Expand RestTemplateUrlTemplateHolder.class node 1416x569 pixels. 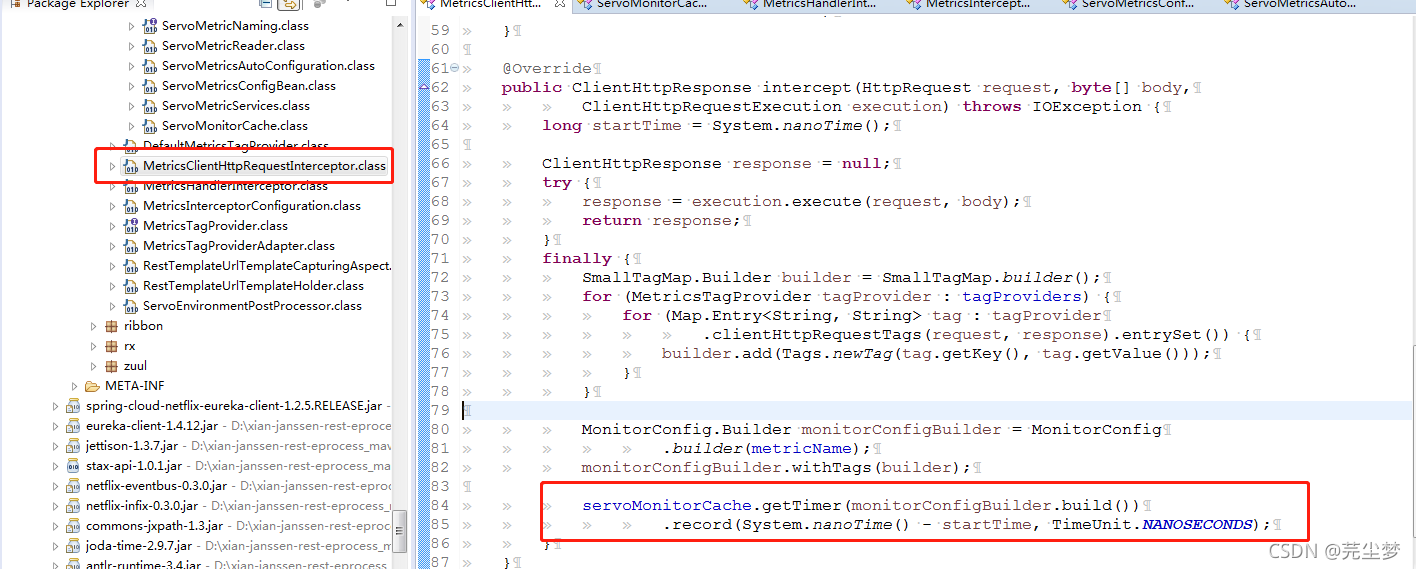(x=112, y=286)
